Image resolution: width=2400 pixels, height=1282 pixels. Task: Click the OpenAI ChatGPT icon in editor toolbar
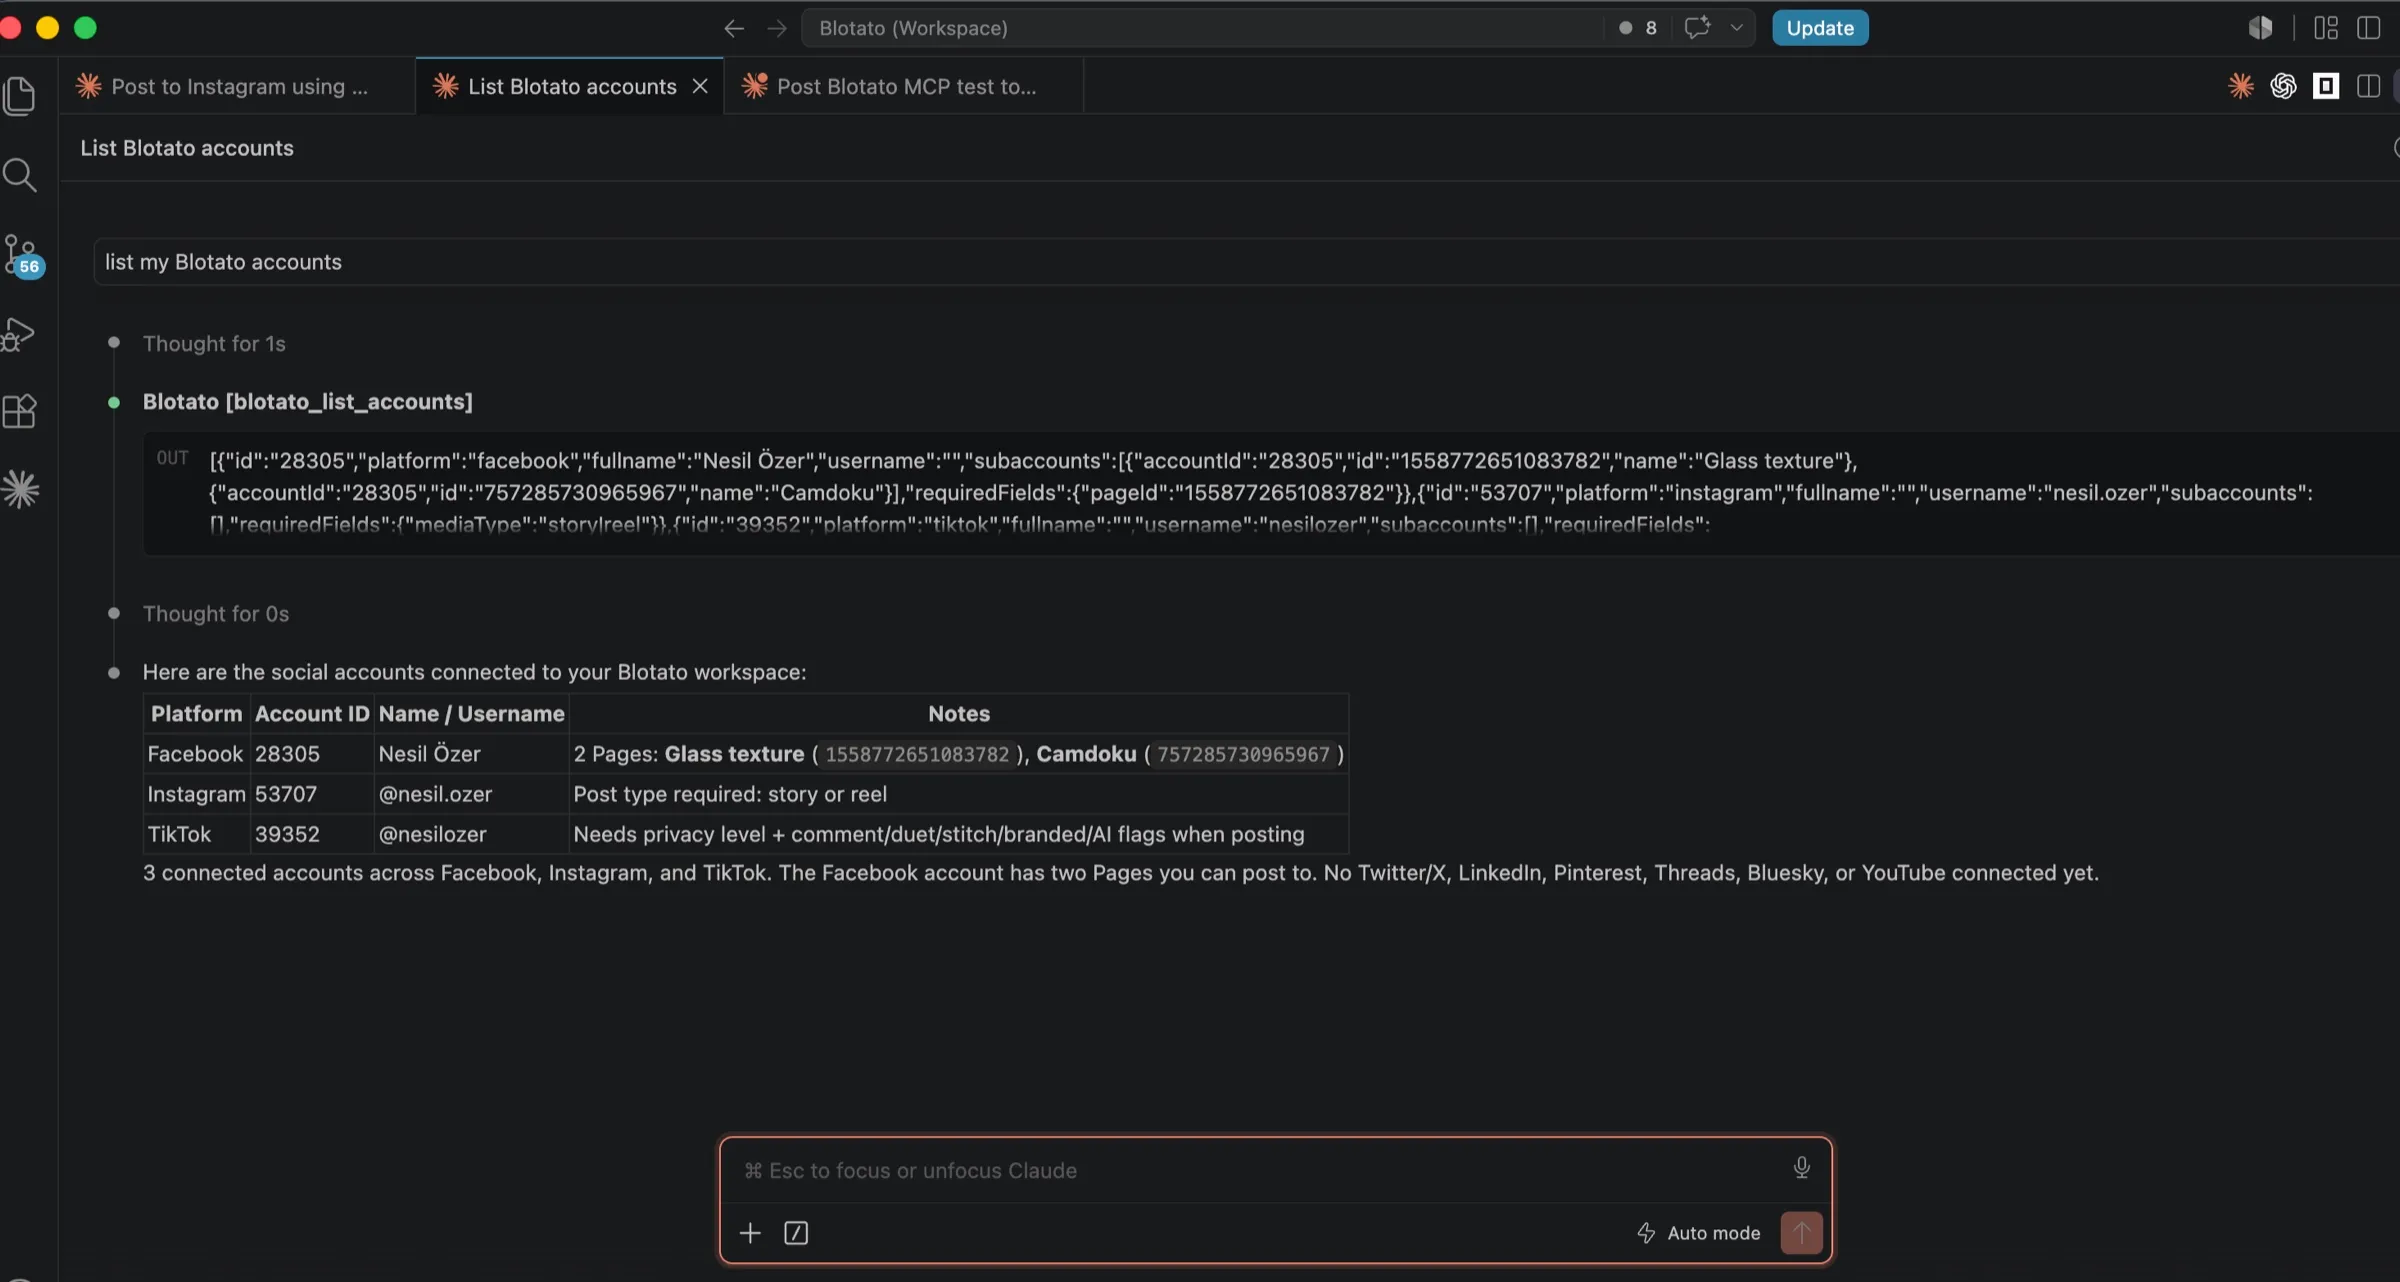click(2283, 86)
